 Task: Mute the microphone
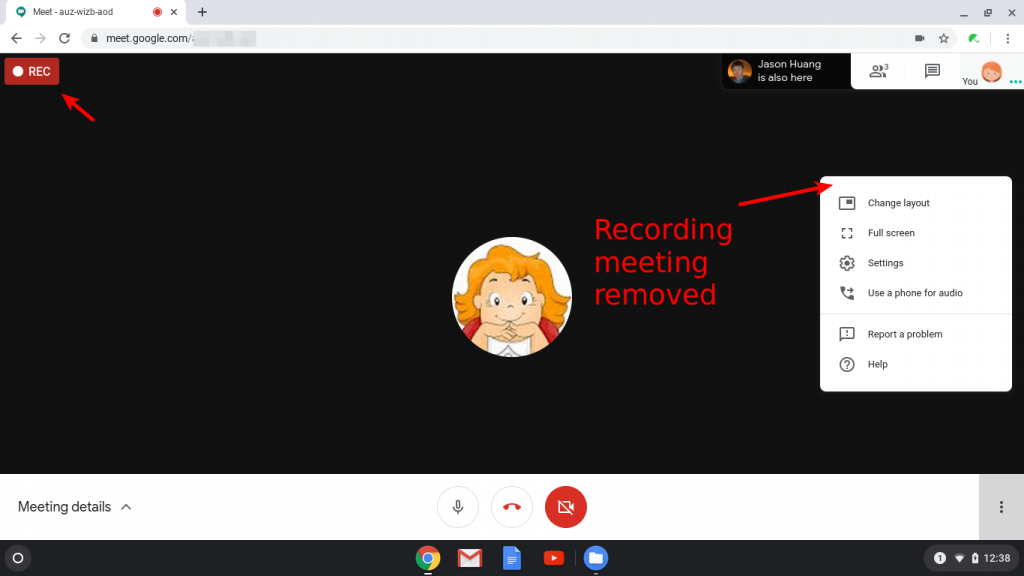458,507
